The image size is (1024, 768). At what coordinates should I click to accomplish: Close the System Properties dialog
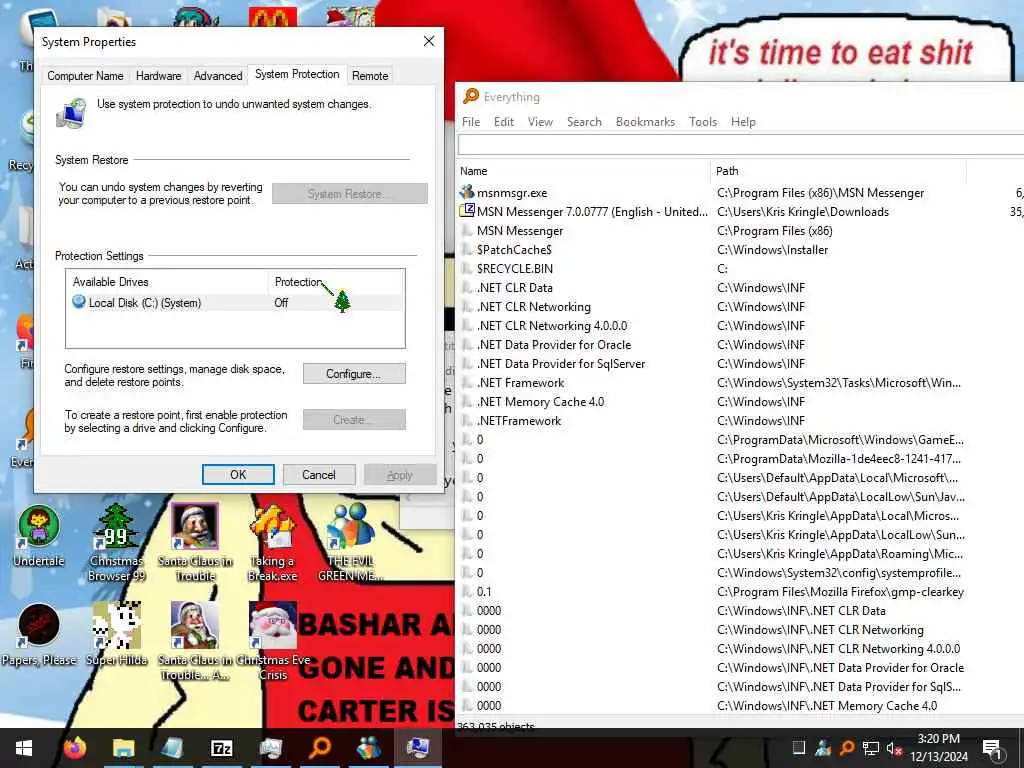(x=429, y=41)
